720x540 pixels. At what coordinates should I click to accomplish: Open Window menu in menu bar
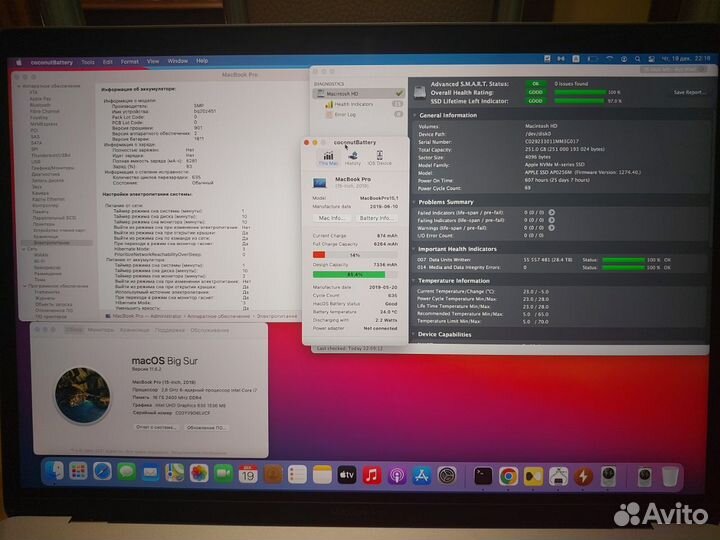pos(178,61)
